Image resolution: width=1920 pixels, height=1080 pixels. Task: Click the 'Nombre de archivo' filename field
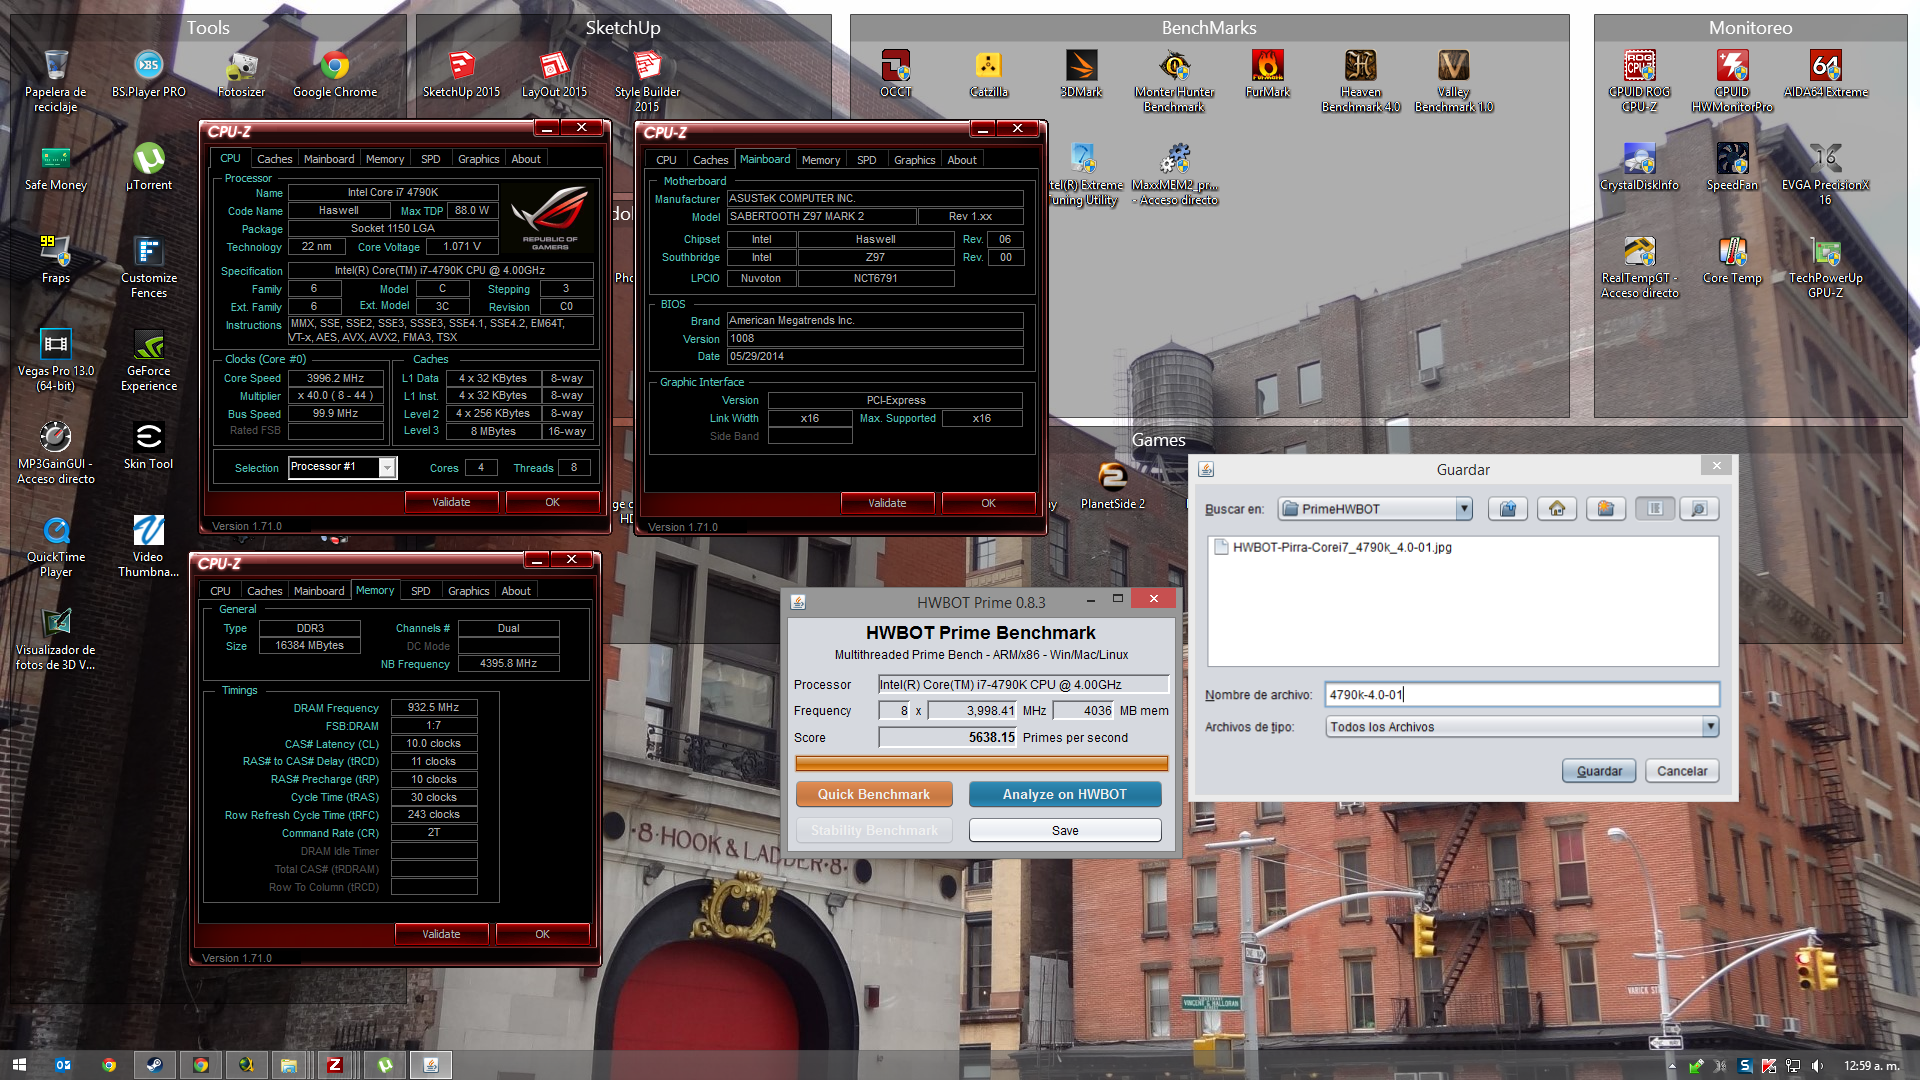1522,694
